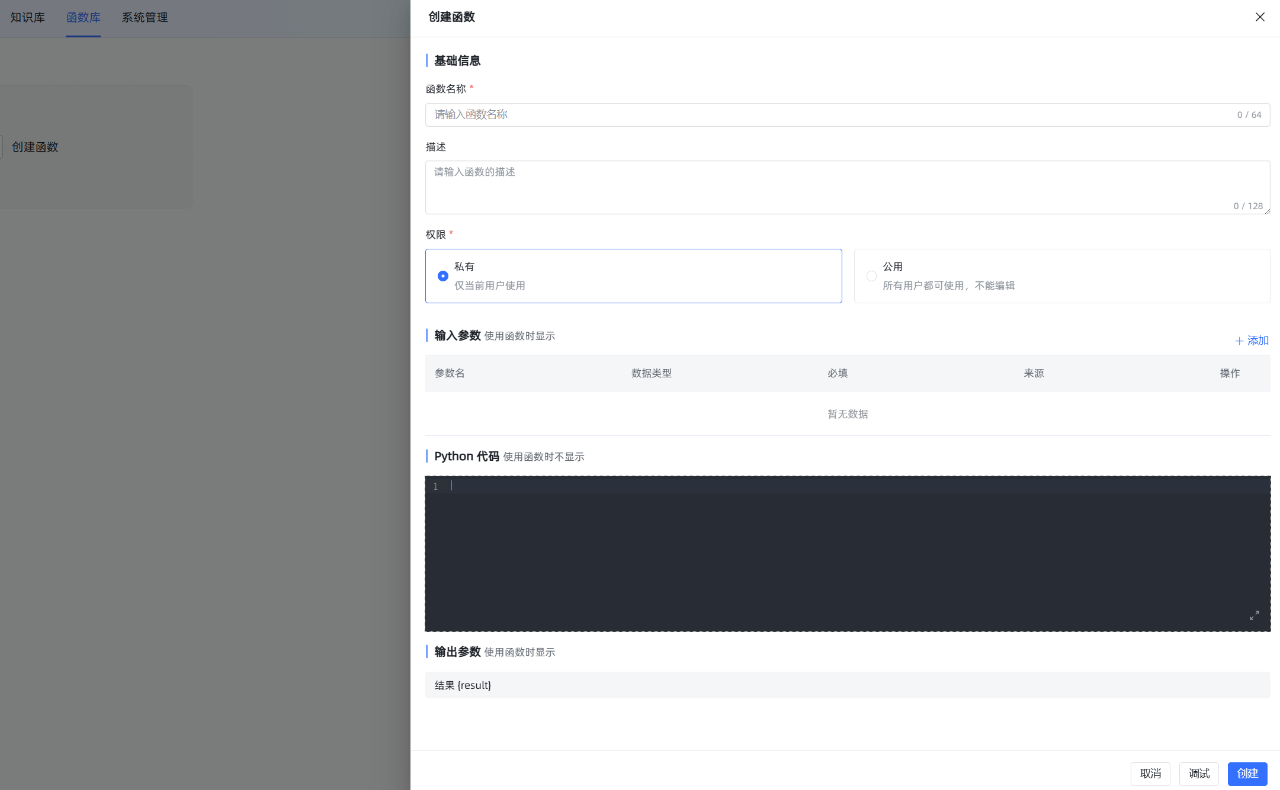Click the 参数名 column header
This screenshot has height=790, width=1280.
(x=449, y=373)
